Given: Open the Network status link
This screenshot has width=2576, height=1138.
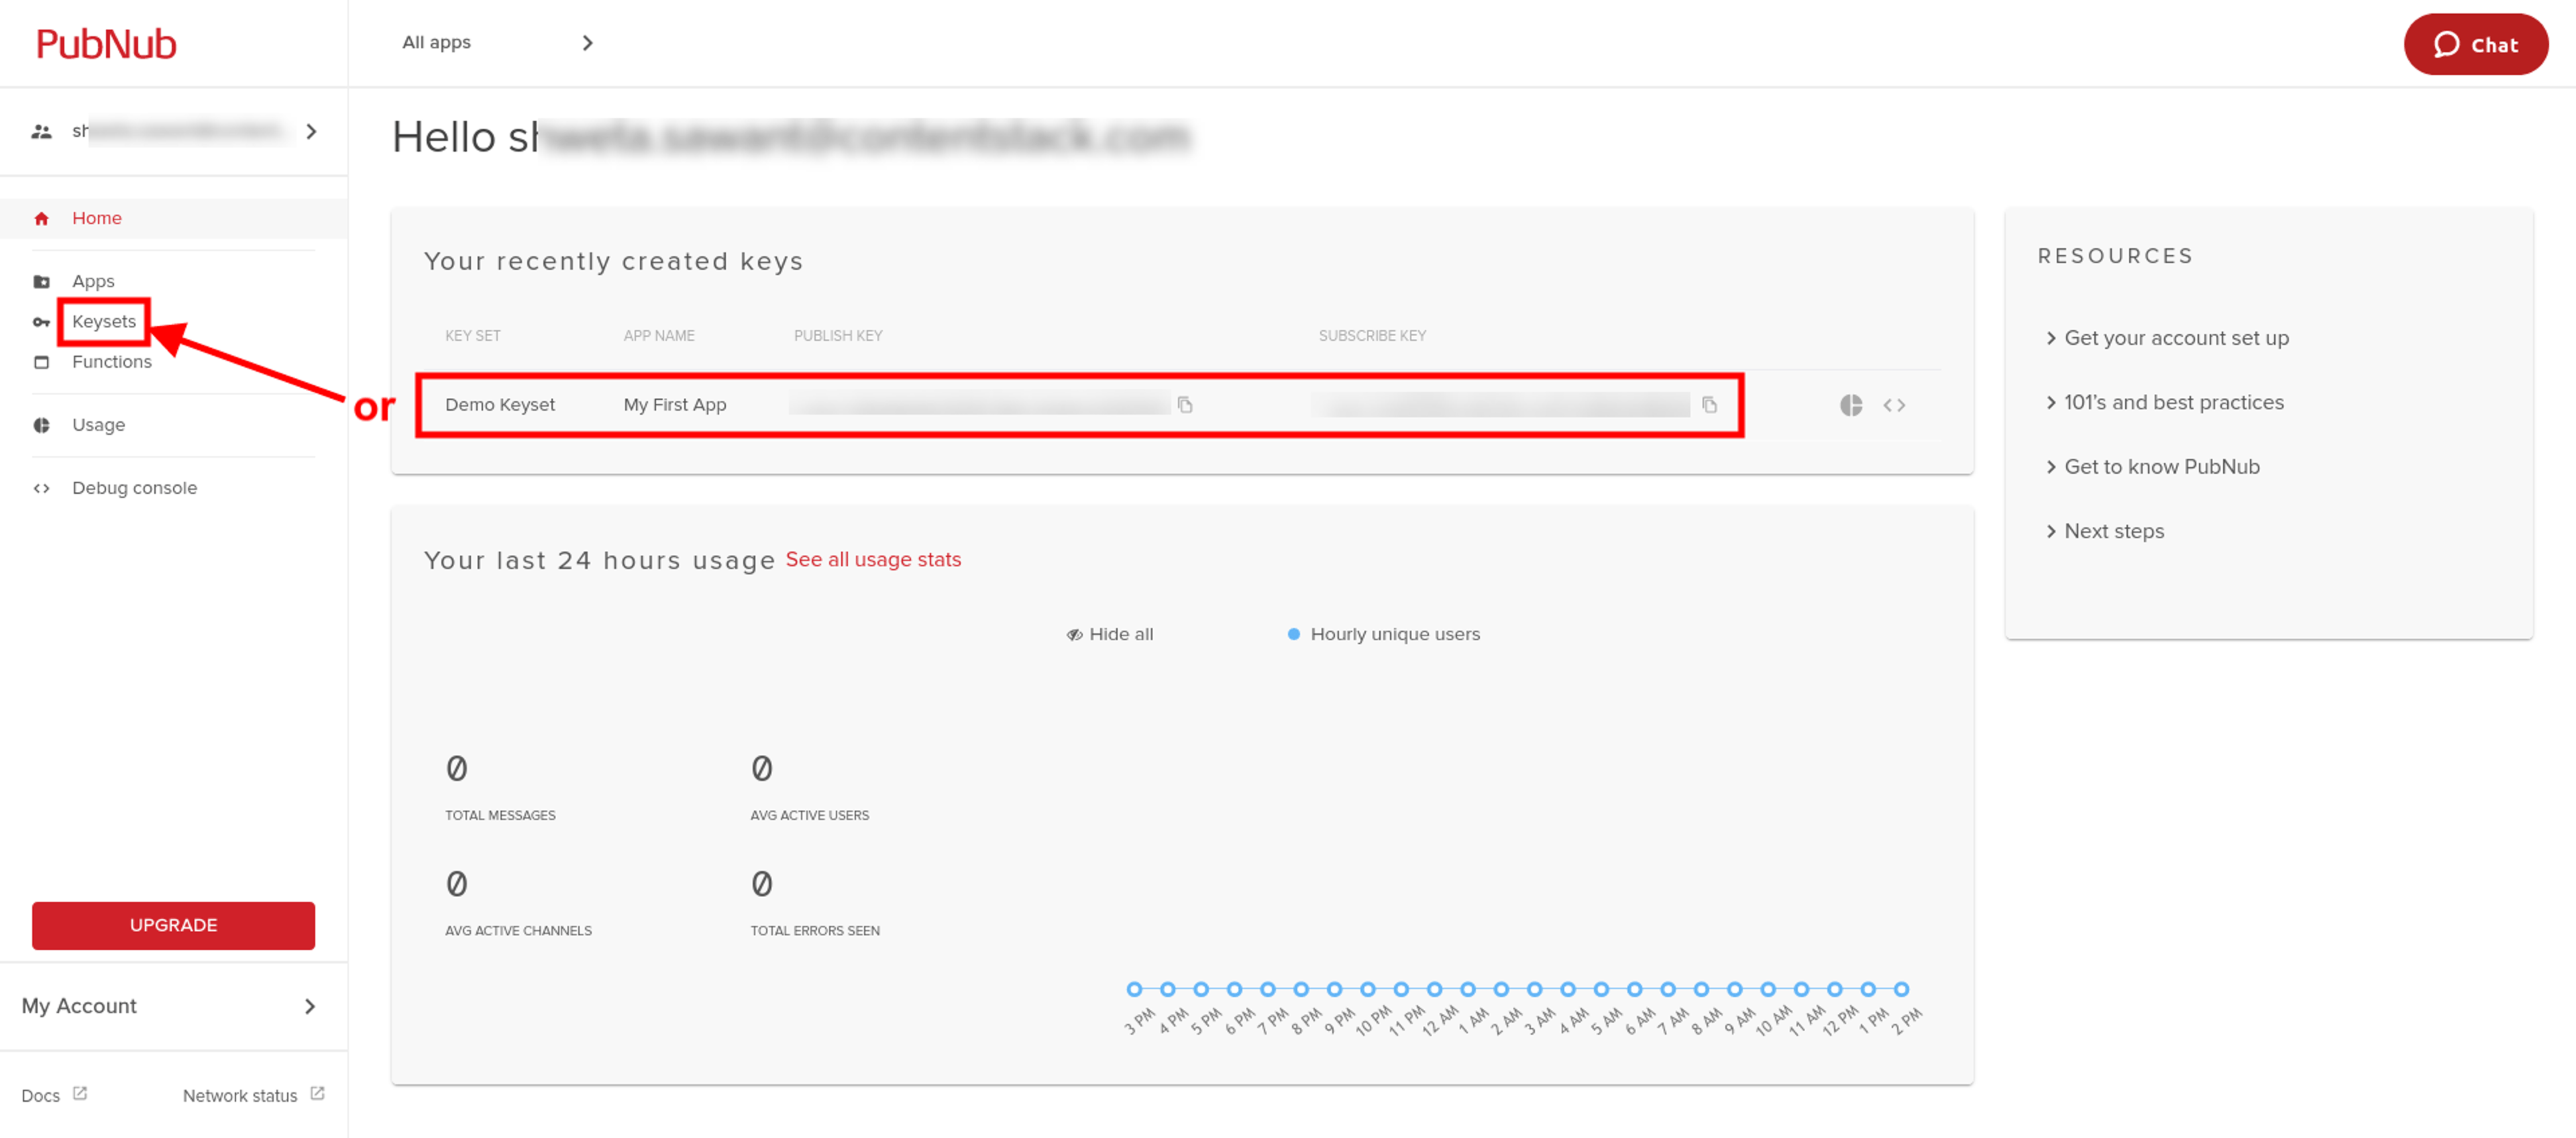Looking at the screenshot, I should tap(240, 1095).
